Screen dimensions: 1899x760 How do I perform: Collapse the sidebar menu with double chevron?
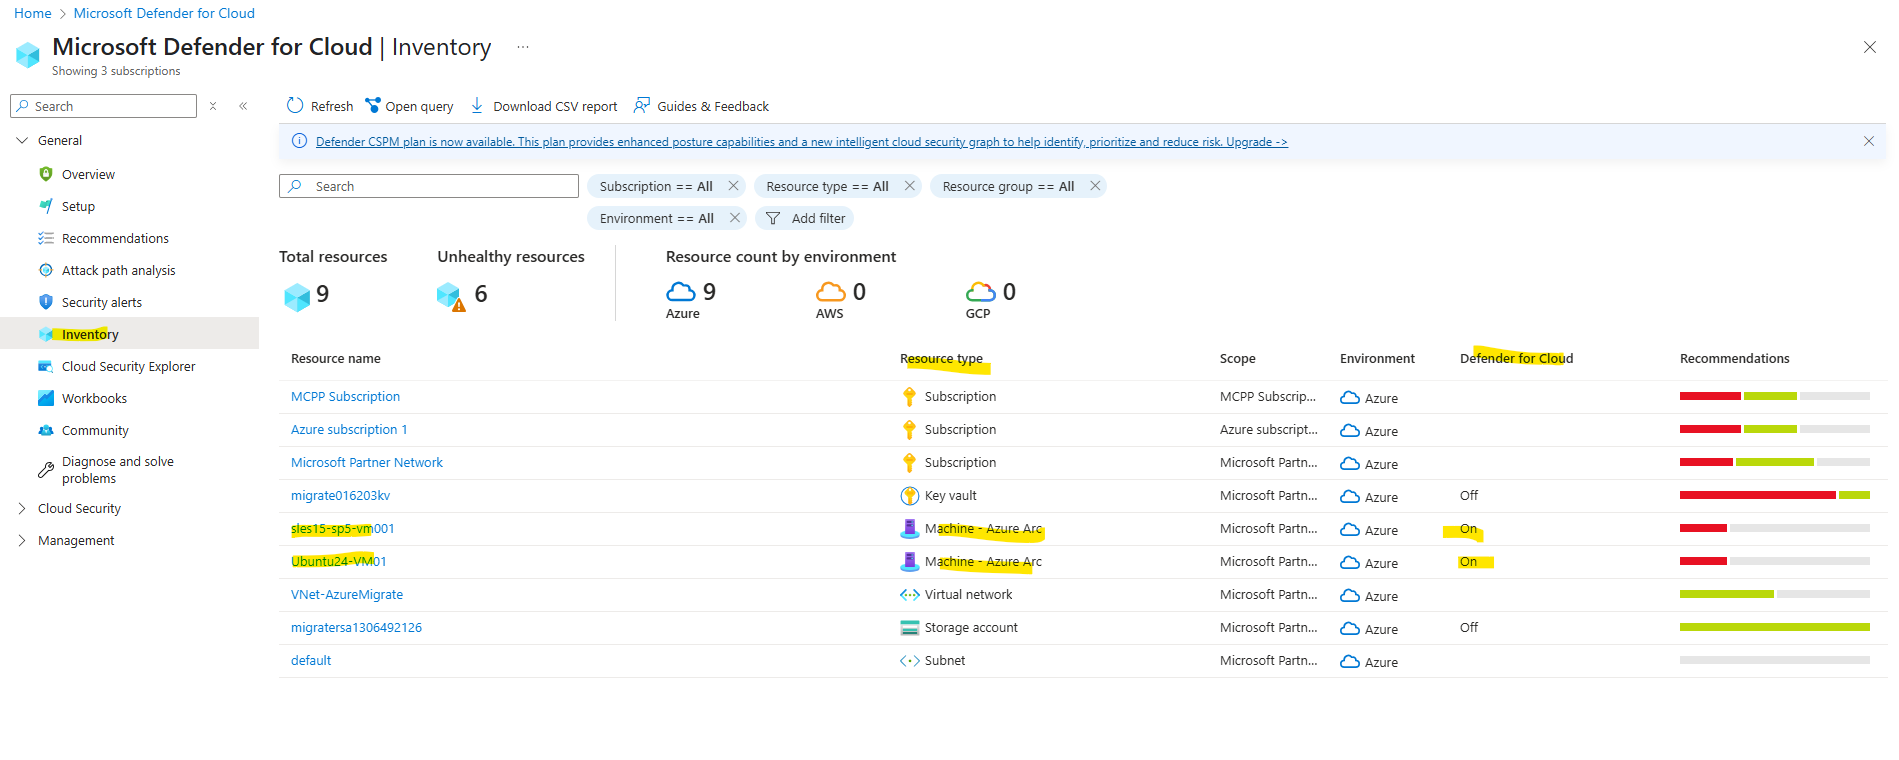243,106
